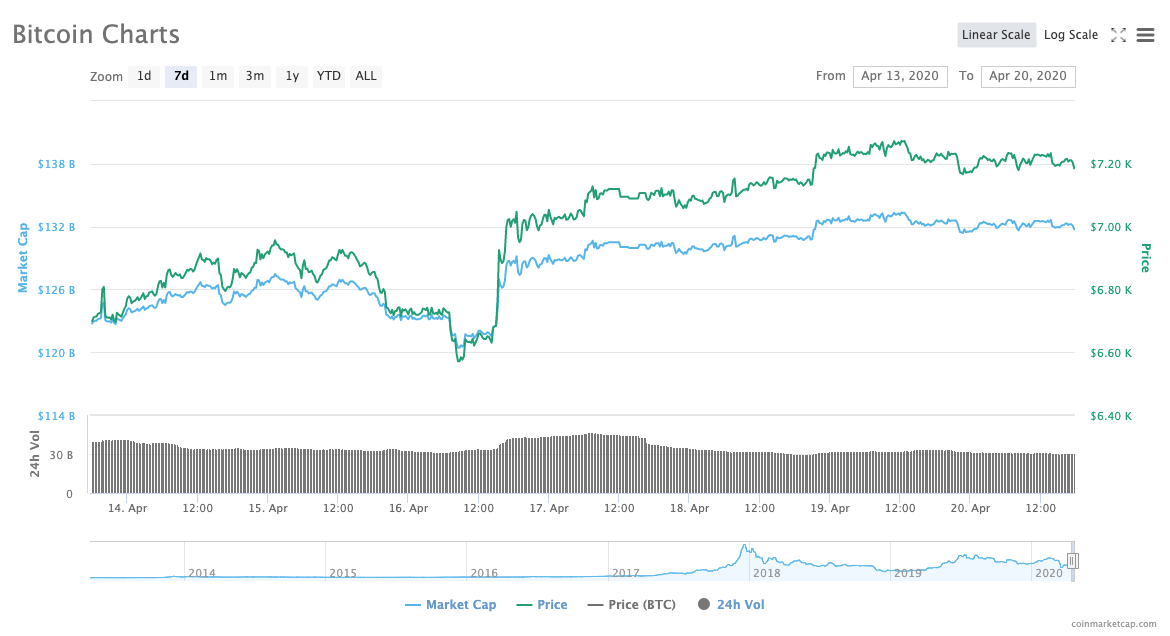
Task: Toggle Price (BTC) series in legend
Action: 631,605
